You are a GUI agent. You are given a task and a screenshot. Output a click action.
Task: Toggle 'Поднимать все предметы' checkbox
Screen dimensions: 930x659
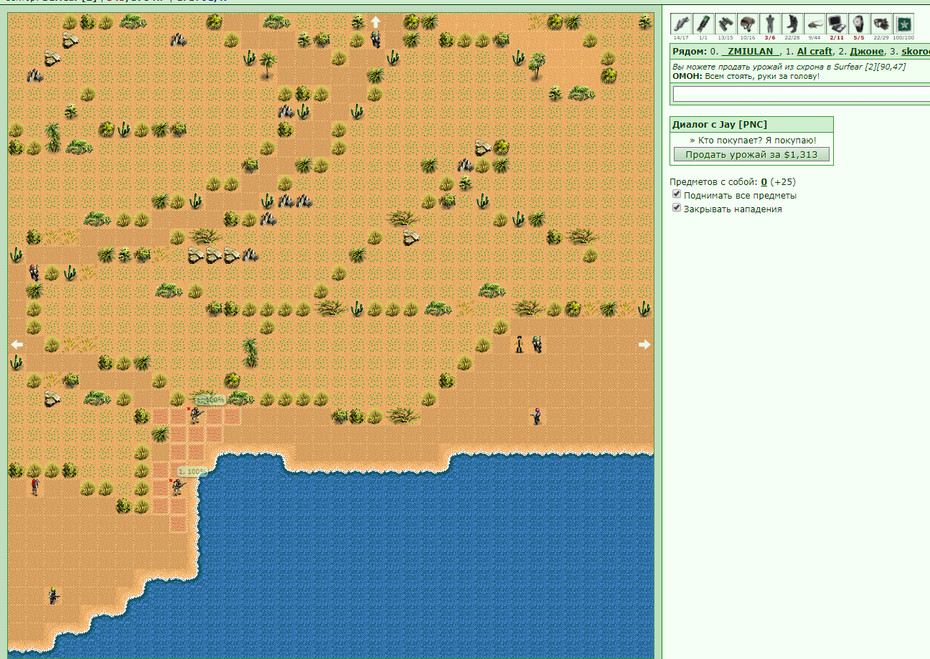pyautogui.click(x=676, y=194)
